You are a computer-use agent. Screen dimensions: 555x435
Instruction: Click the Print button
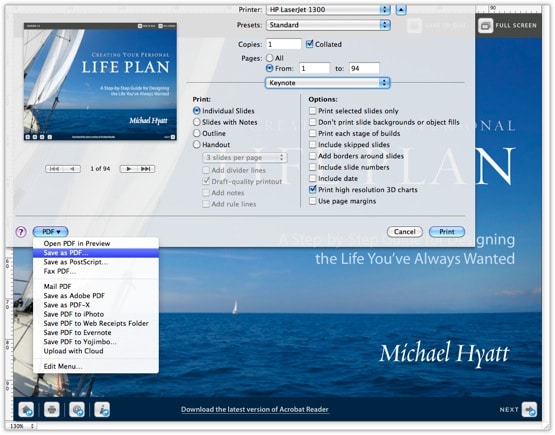(447, 232)
